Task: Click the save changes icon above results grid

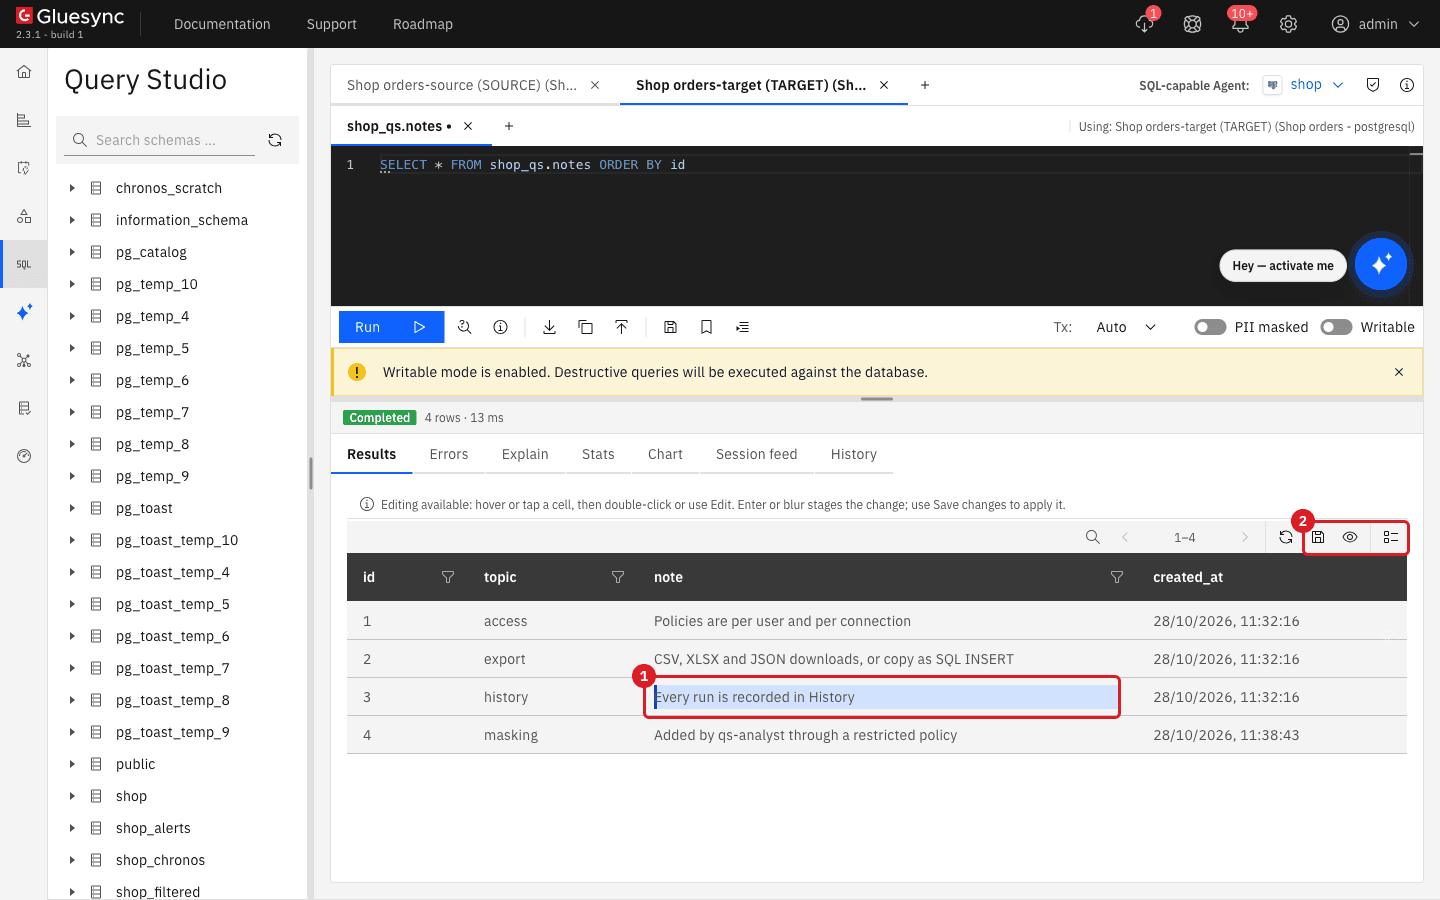Action: [1318, 537]
